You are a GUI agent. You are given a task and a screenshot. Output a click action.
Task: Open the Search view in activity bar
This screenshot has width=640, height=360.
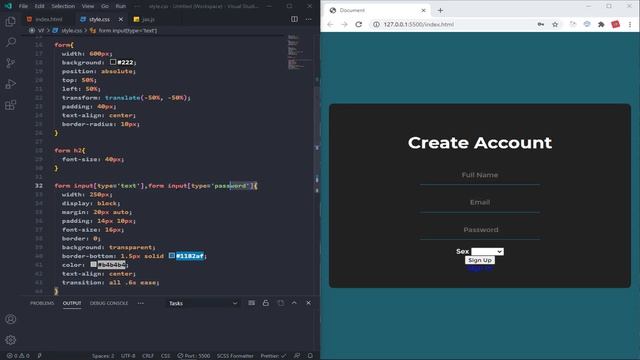click(x=11, y=42)
